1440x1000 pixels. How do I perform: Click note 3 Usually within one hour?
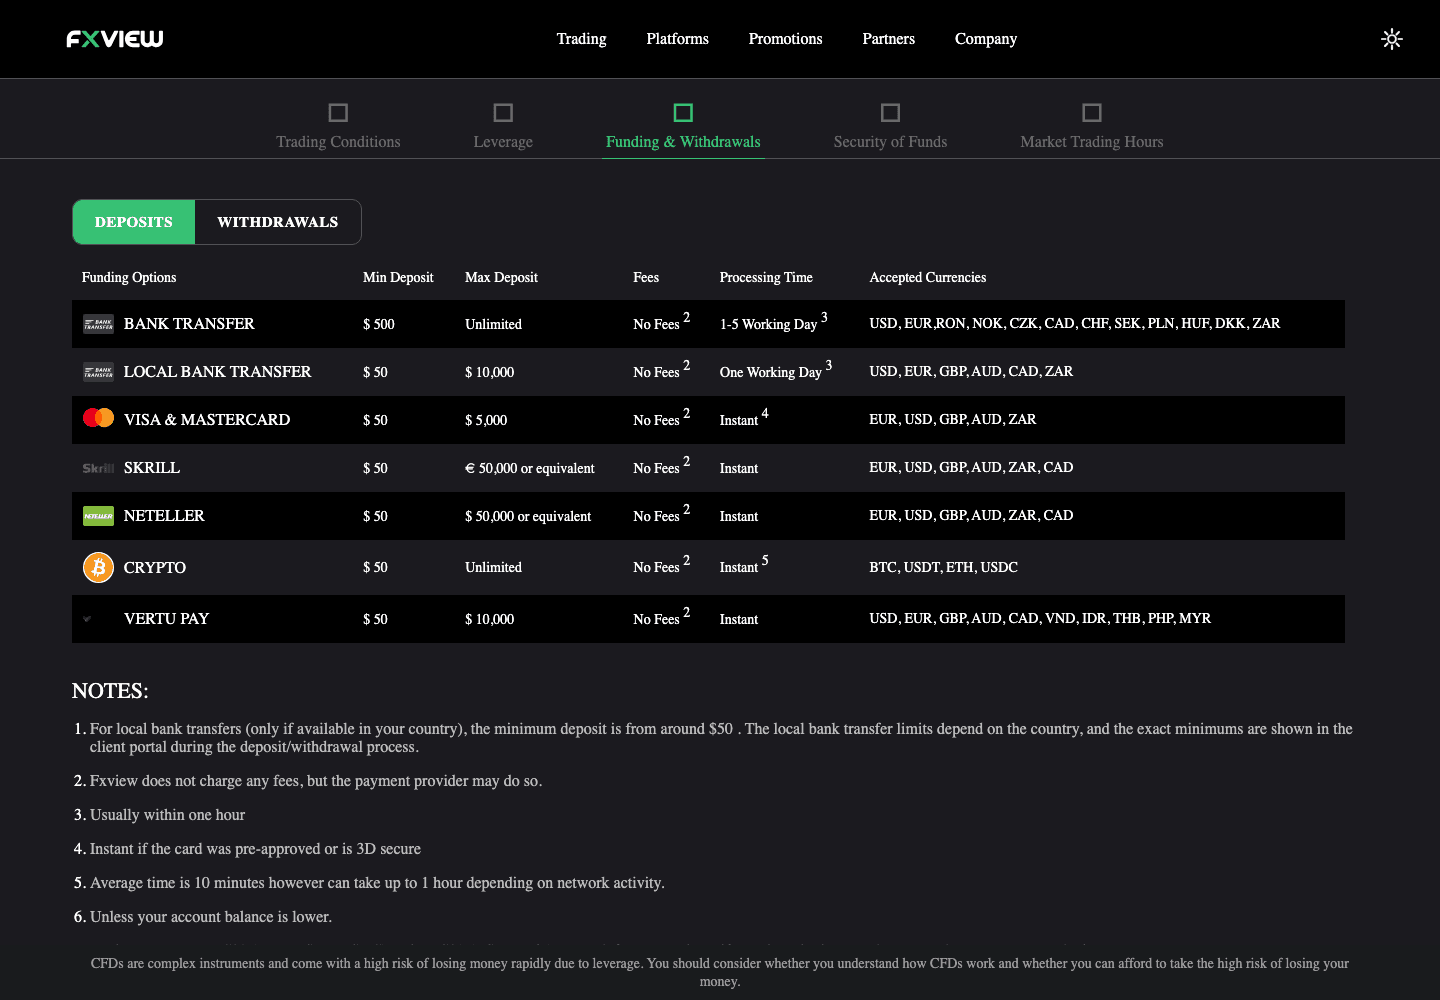167,815
